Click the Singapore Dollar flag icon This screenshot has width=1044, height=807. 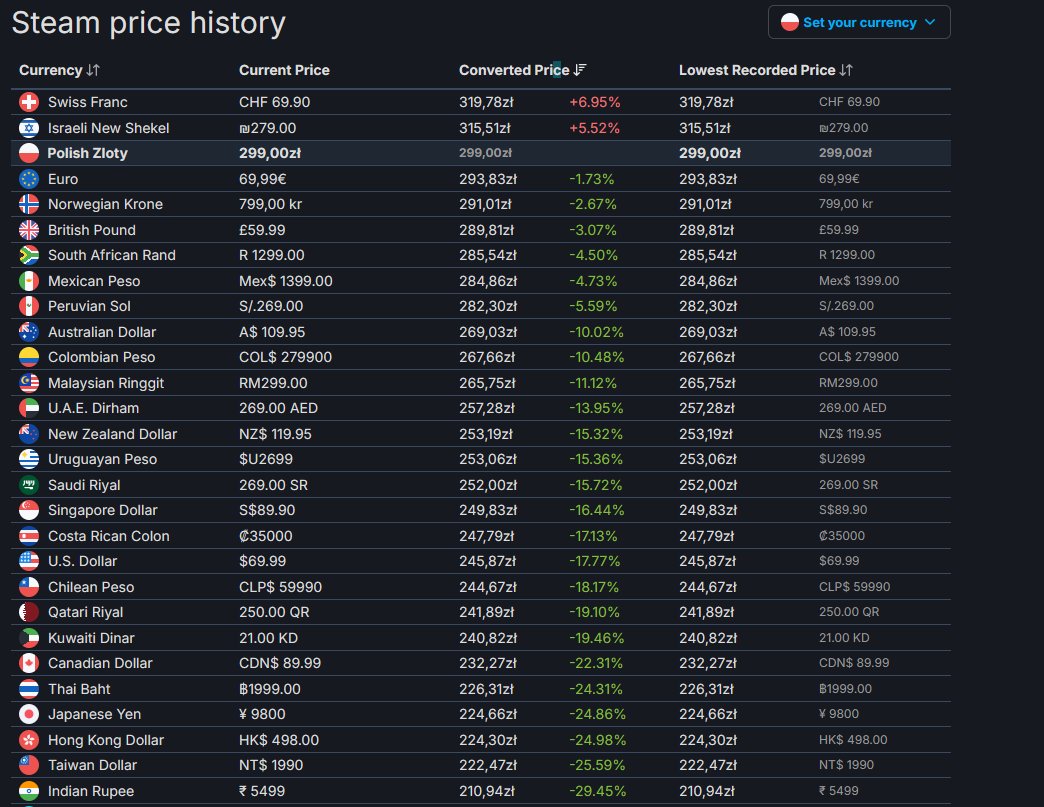point(29,510)
